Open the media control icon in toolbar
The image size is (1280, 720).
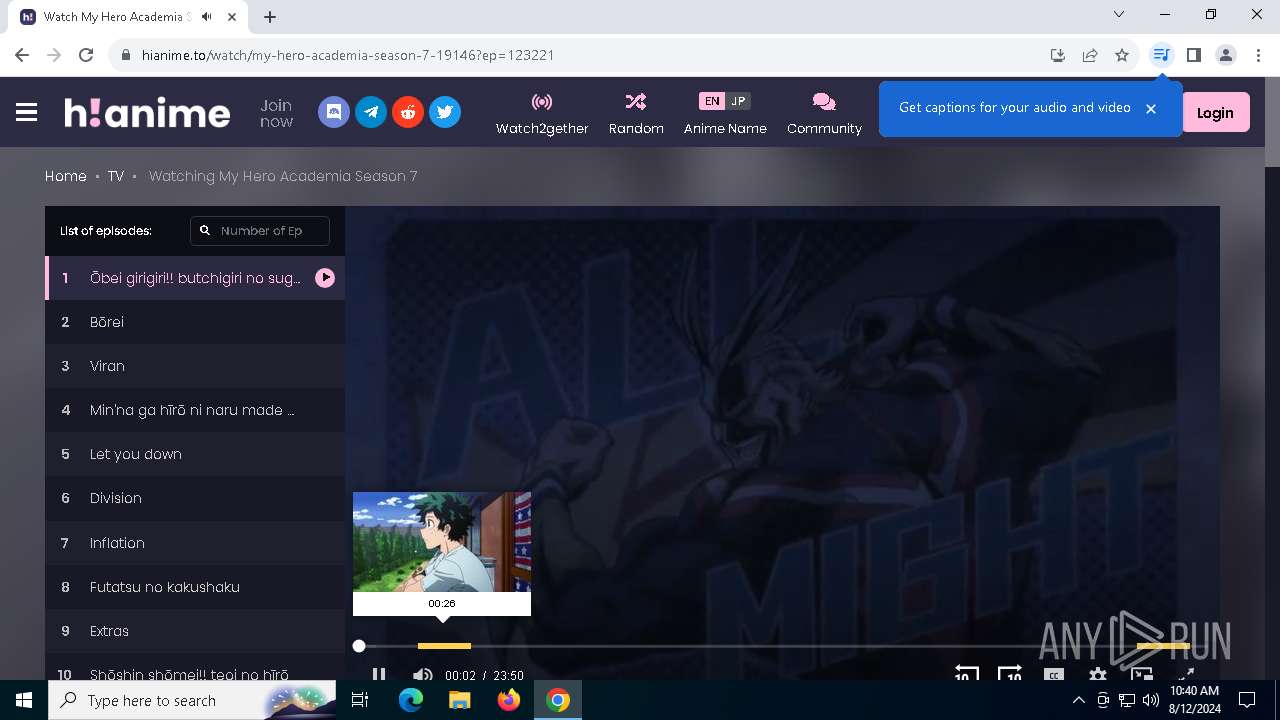1161,55
